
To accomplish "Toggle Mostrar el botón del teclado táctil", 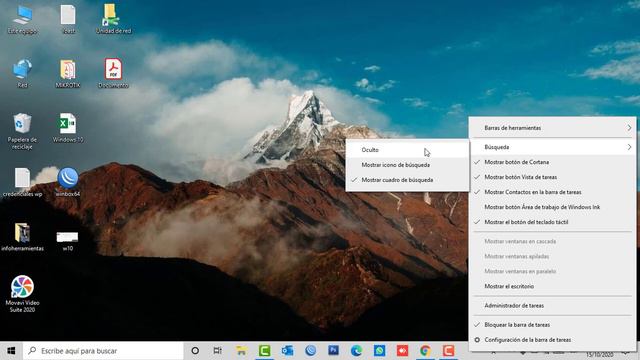I will click(x=553, y=222).
